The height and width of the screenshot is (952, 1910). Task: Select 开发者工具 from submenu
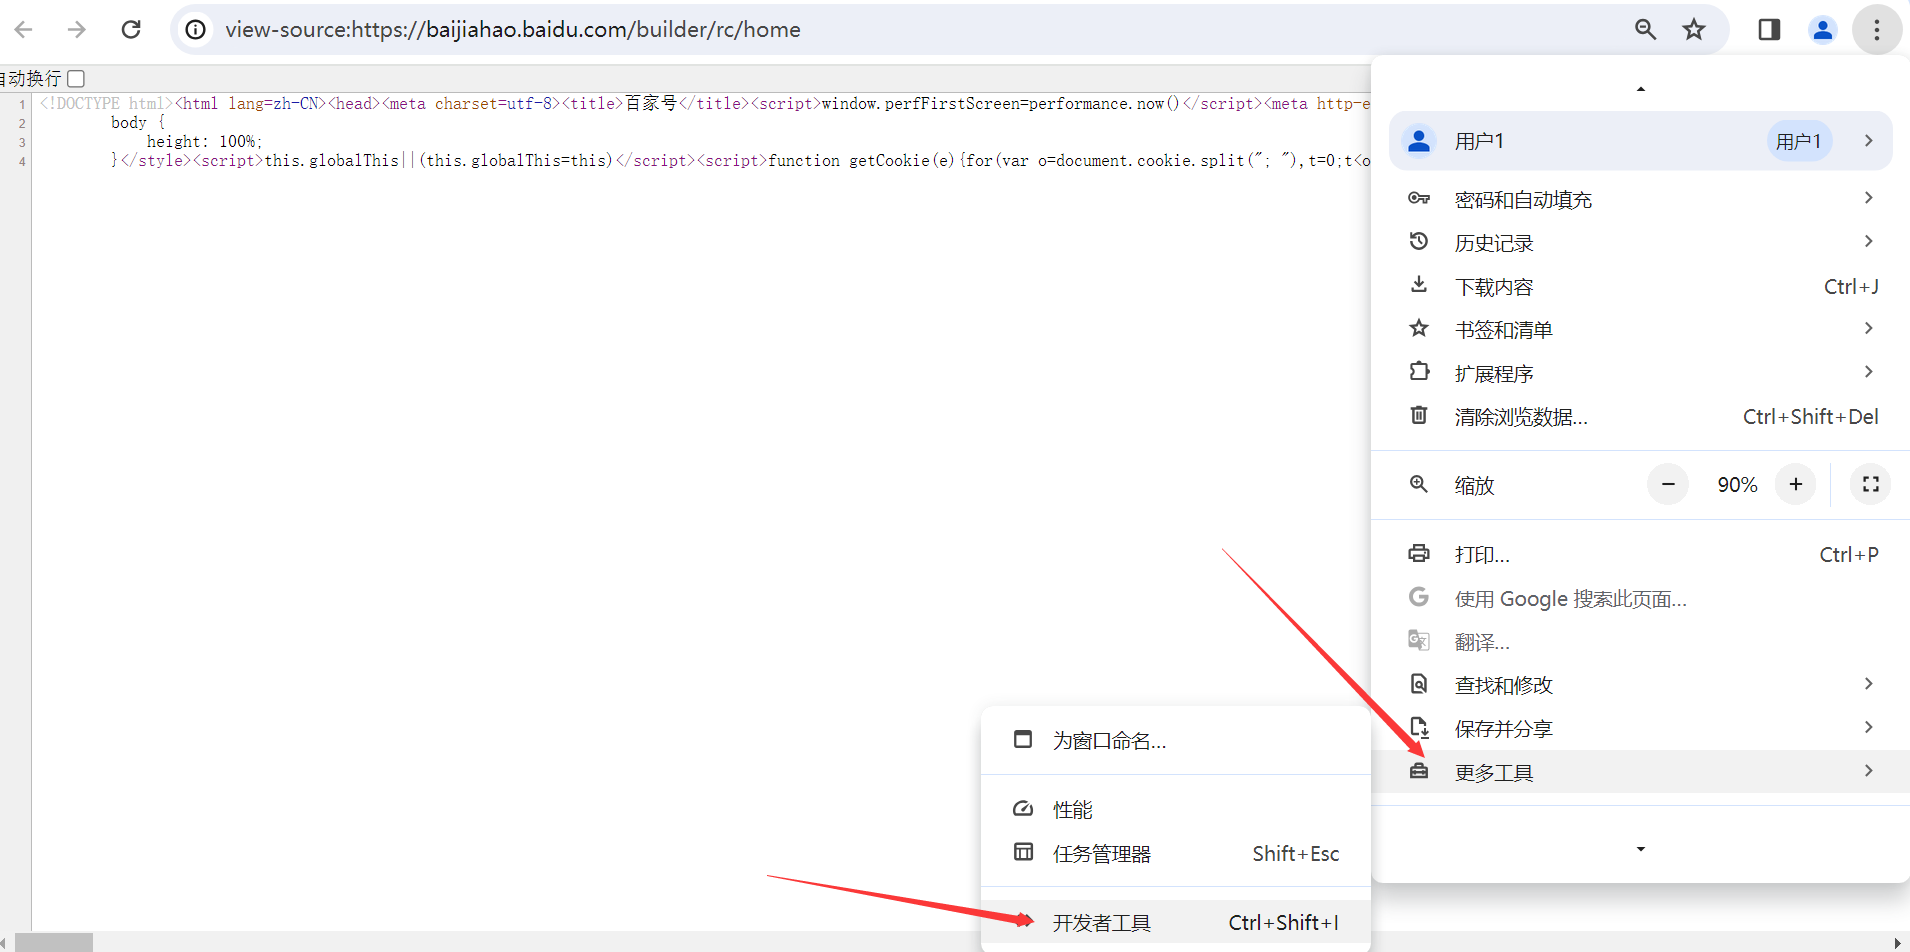(1102, 923)
